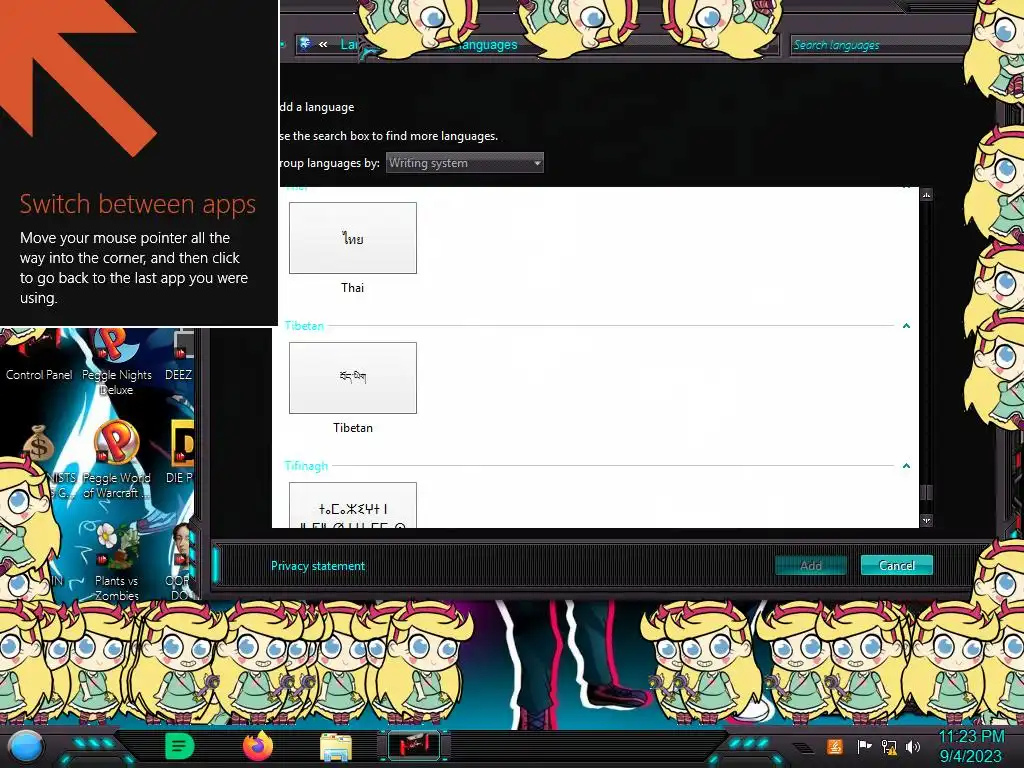Select the Thai language tile
This screenshot has width=1024, height=768.
tap(353, 238)
